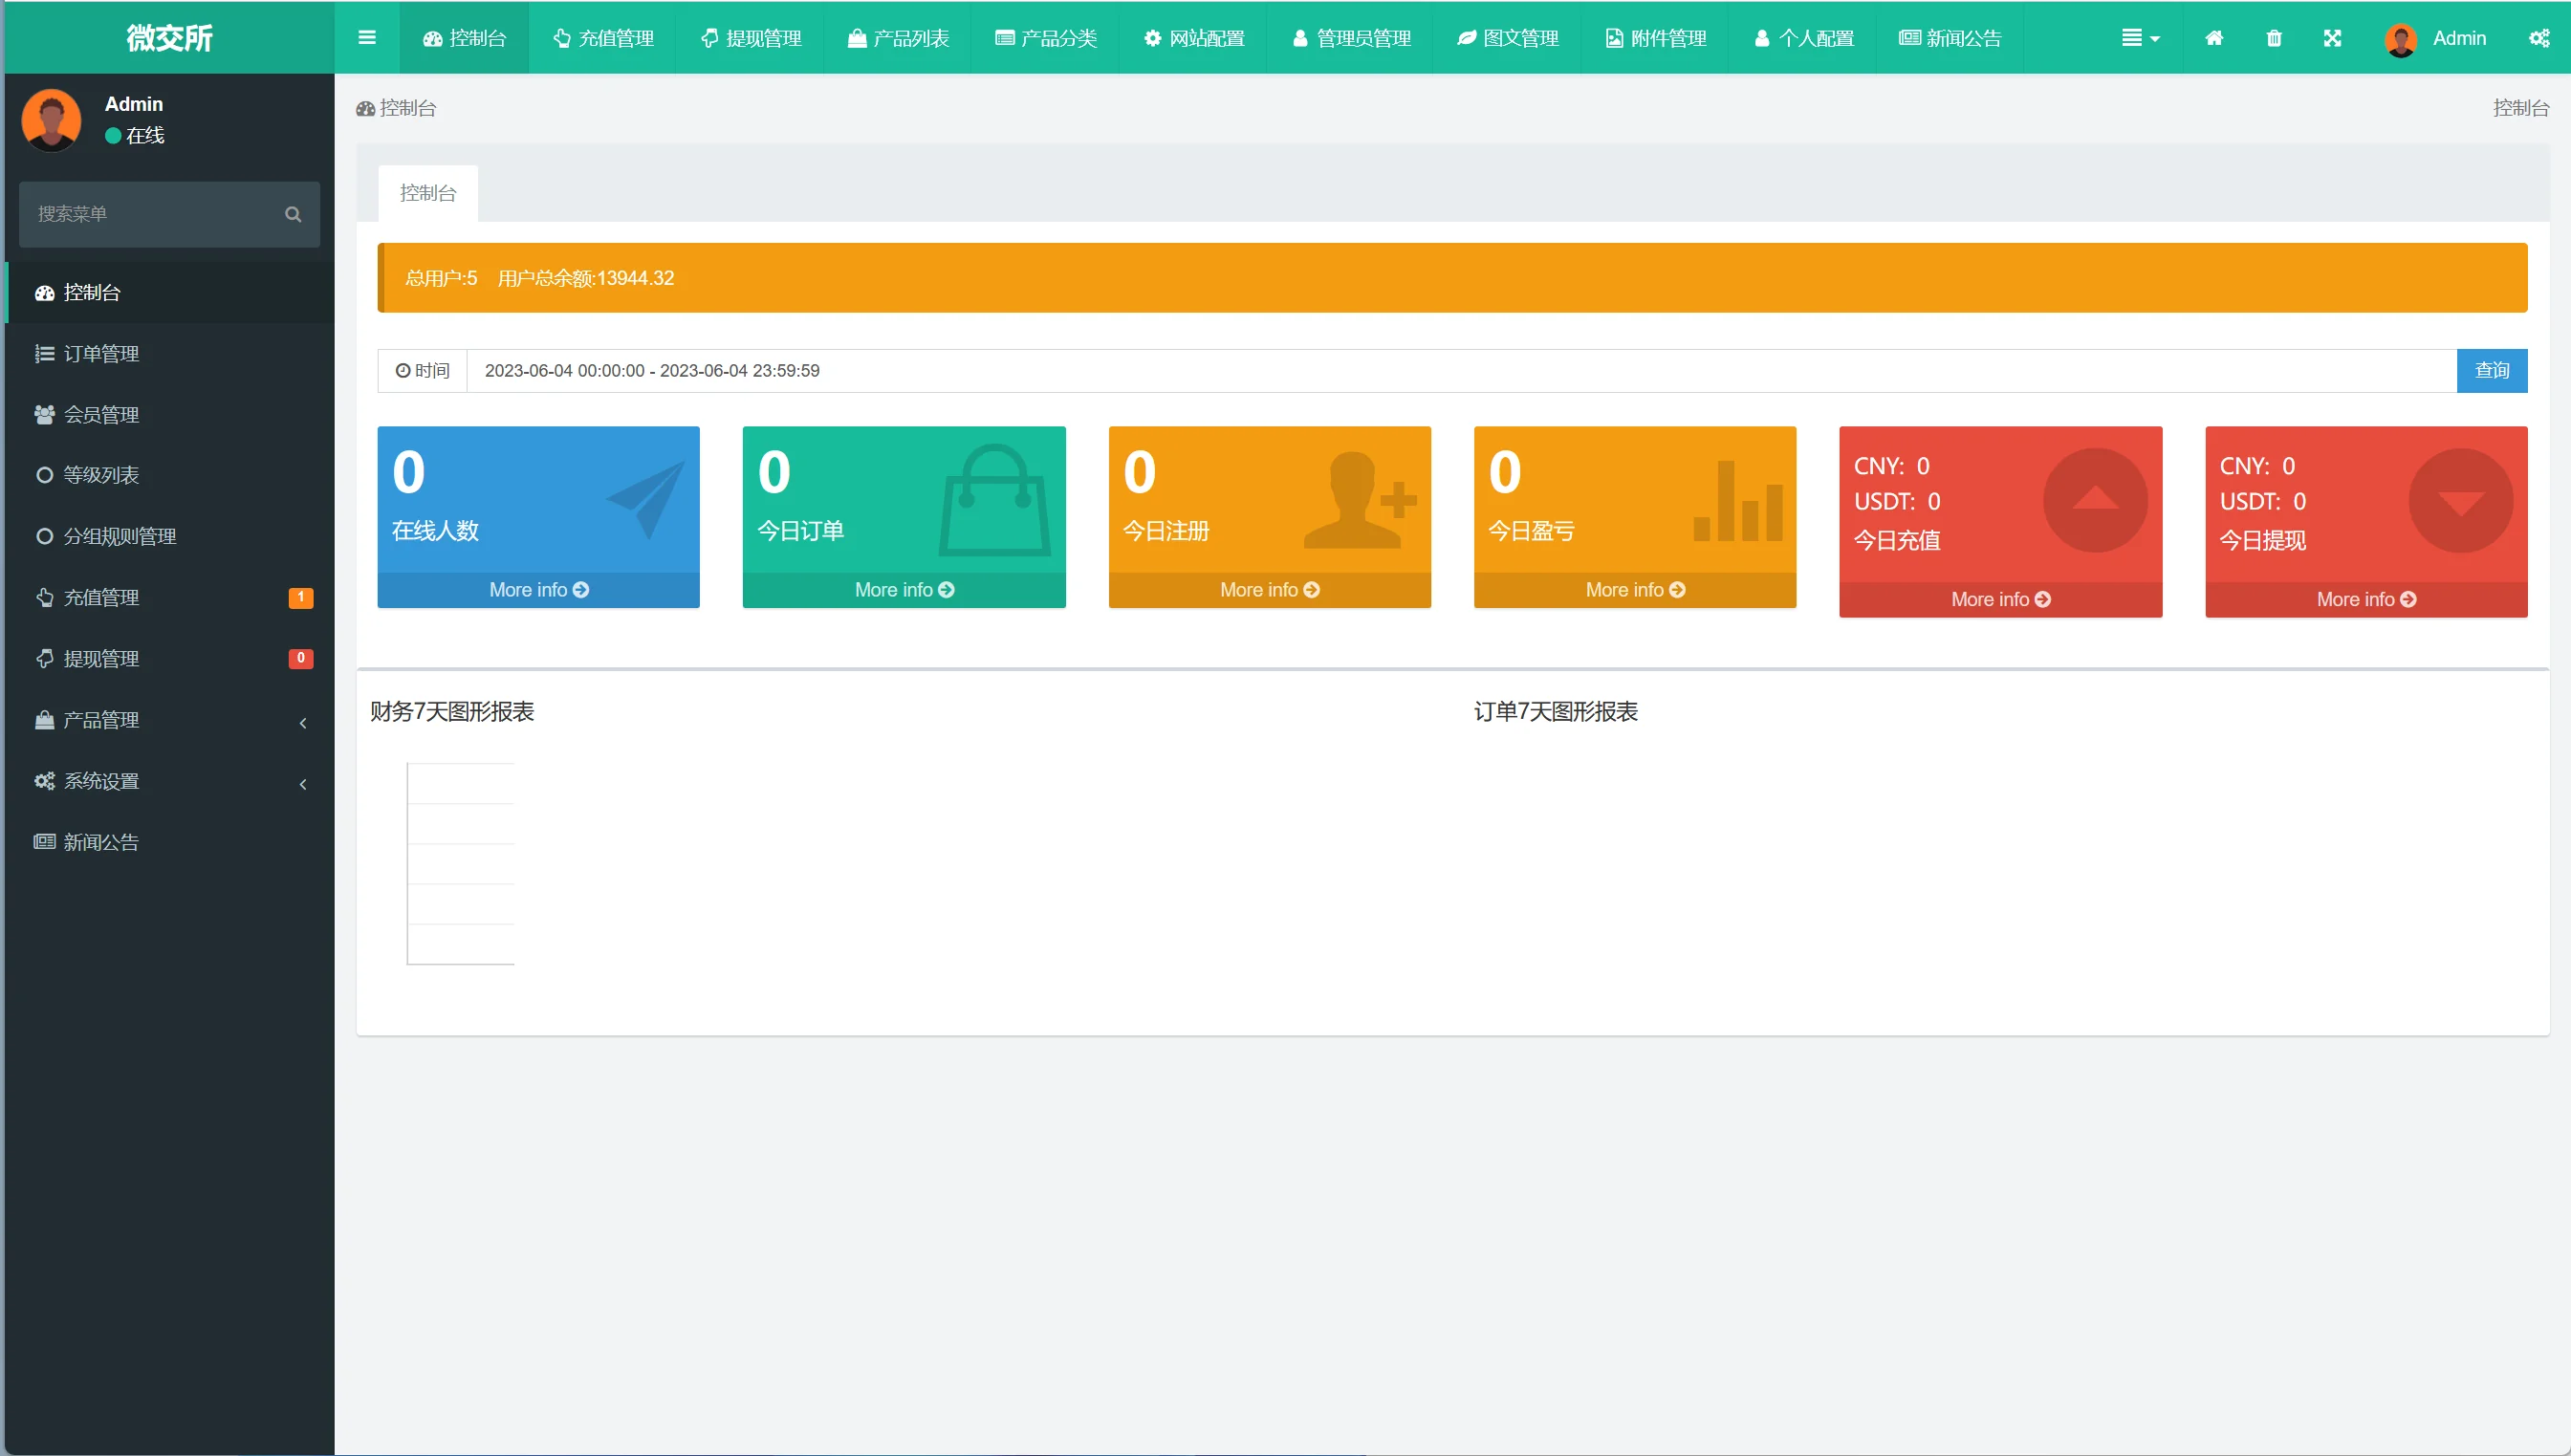Click the home icon in top bar

[x=2214, y=38]
